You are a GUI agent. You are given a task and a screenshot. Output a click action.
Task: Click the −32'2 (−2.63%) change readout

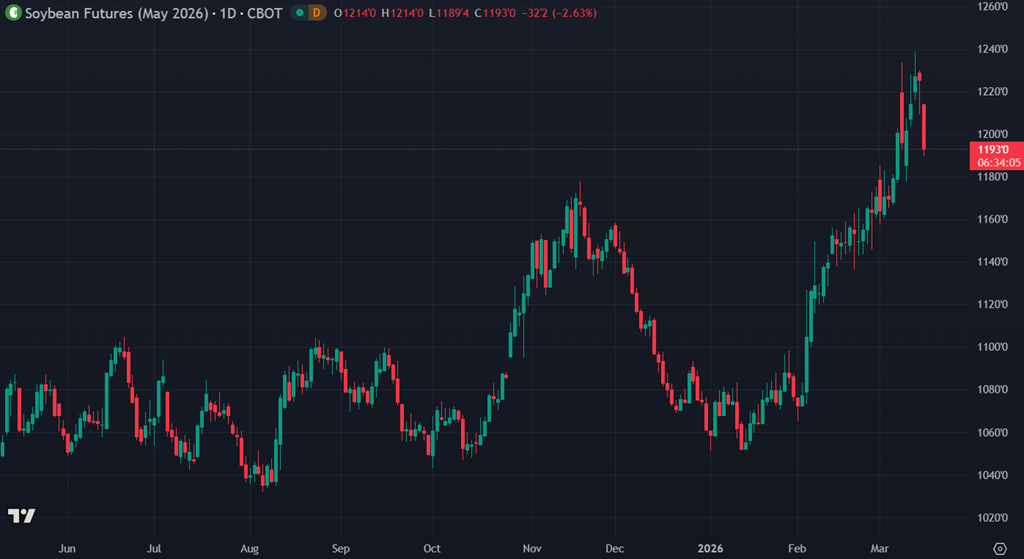(x=557, y=12)
